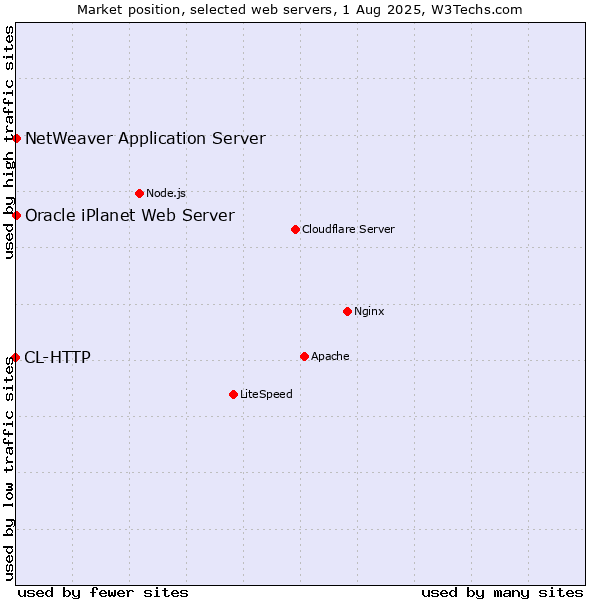600x600 pixels.
Task: Select the "Cloudflare Server" label text
Action: pyautogui.click(x=348, y=229)
